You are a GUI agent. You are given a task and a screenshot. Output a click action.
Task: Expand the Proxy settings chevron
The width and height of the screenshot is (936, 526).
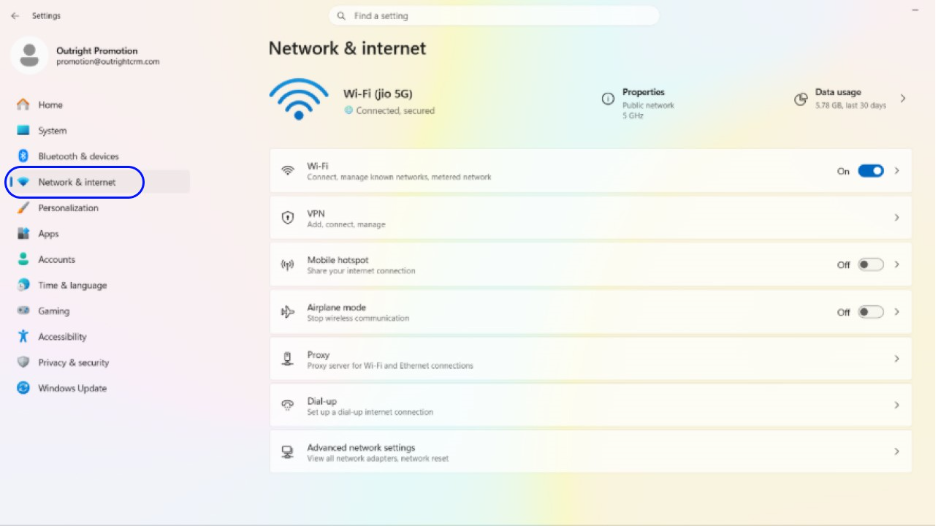coord(897,359)
